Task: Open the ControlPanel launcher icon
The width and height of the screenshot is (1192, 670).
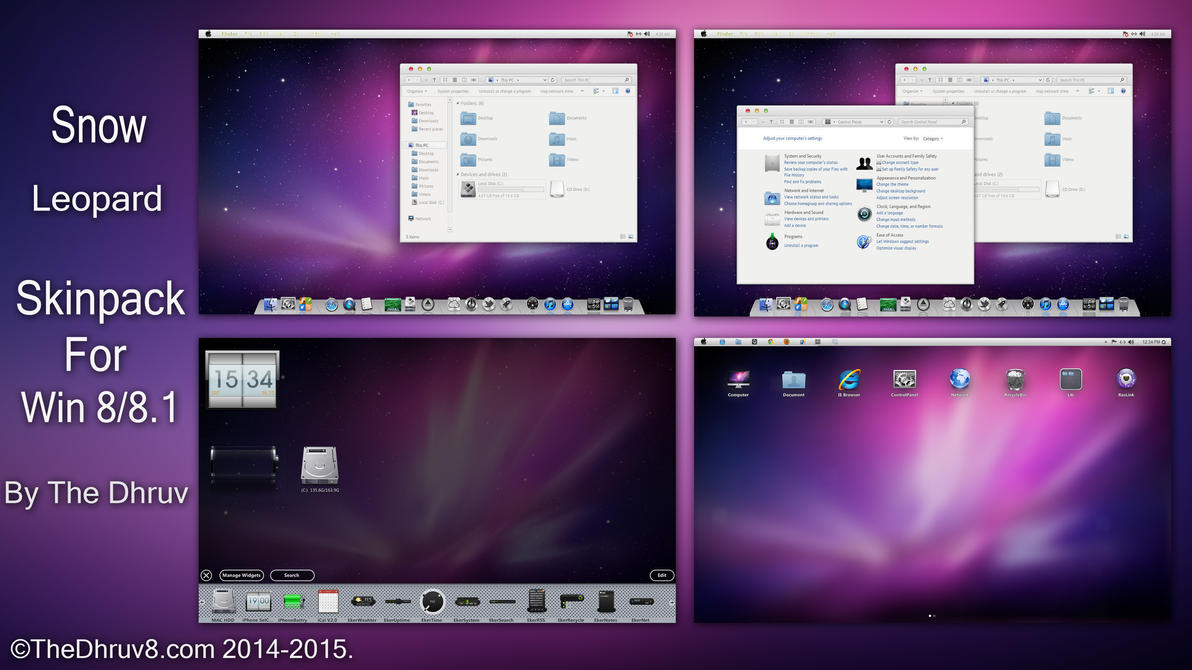Action: point(904,380)
